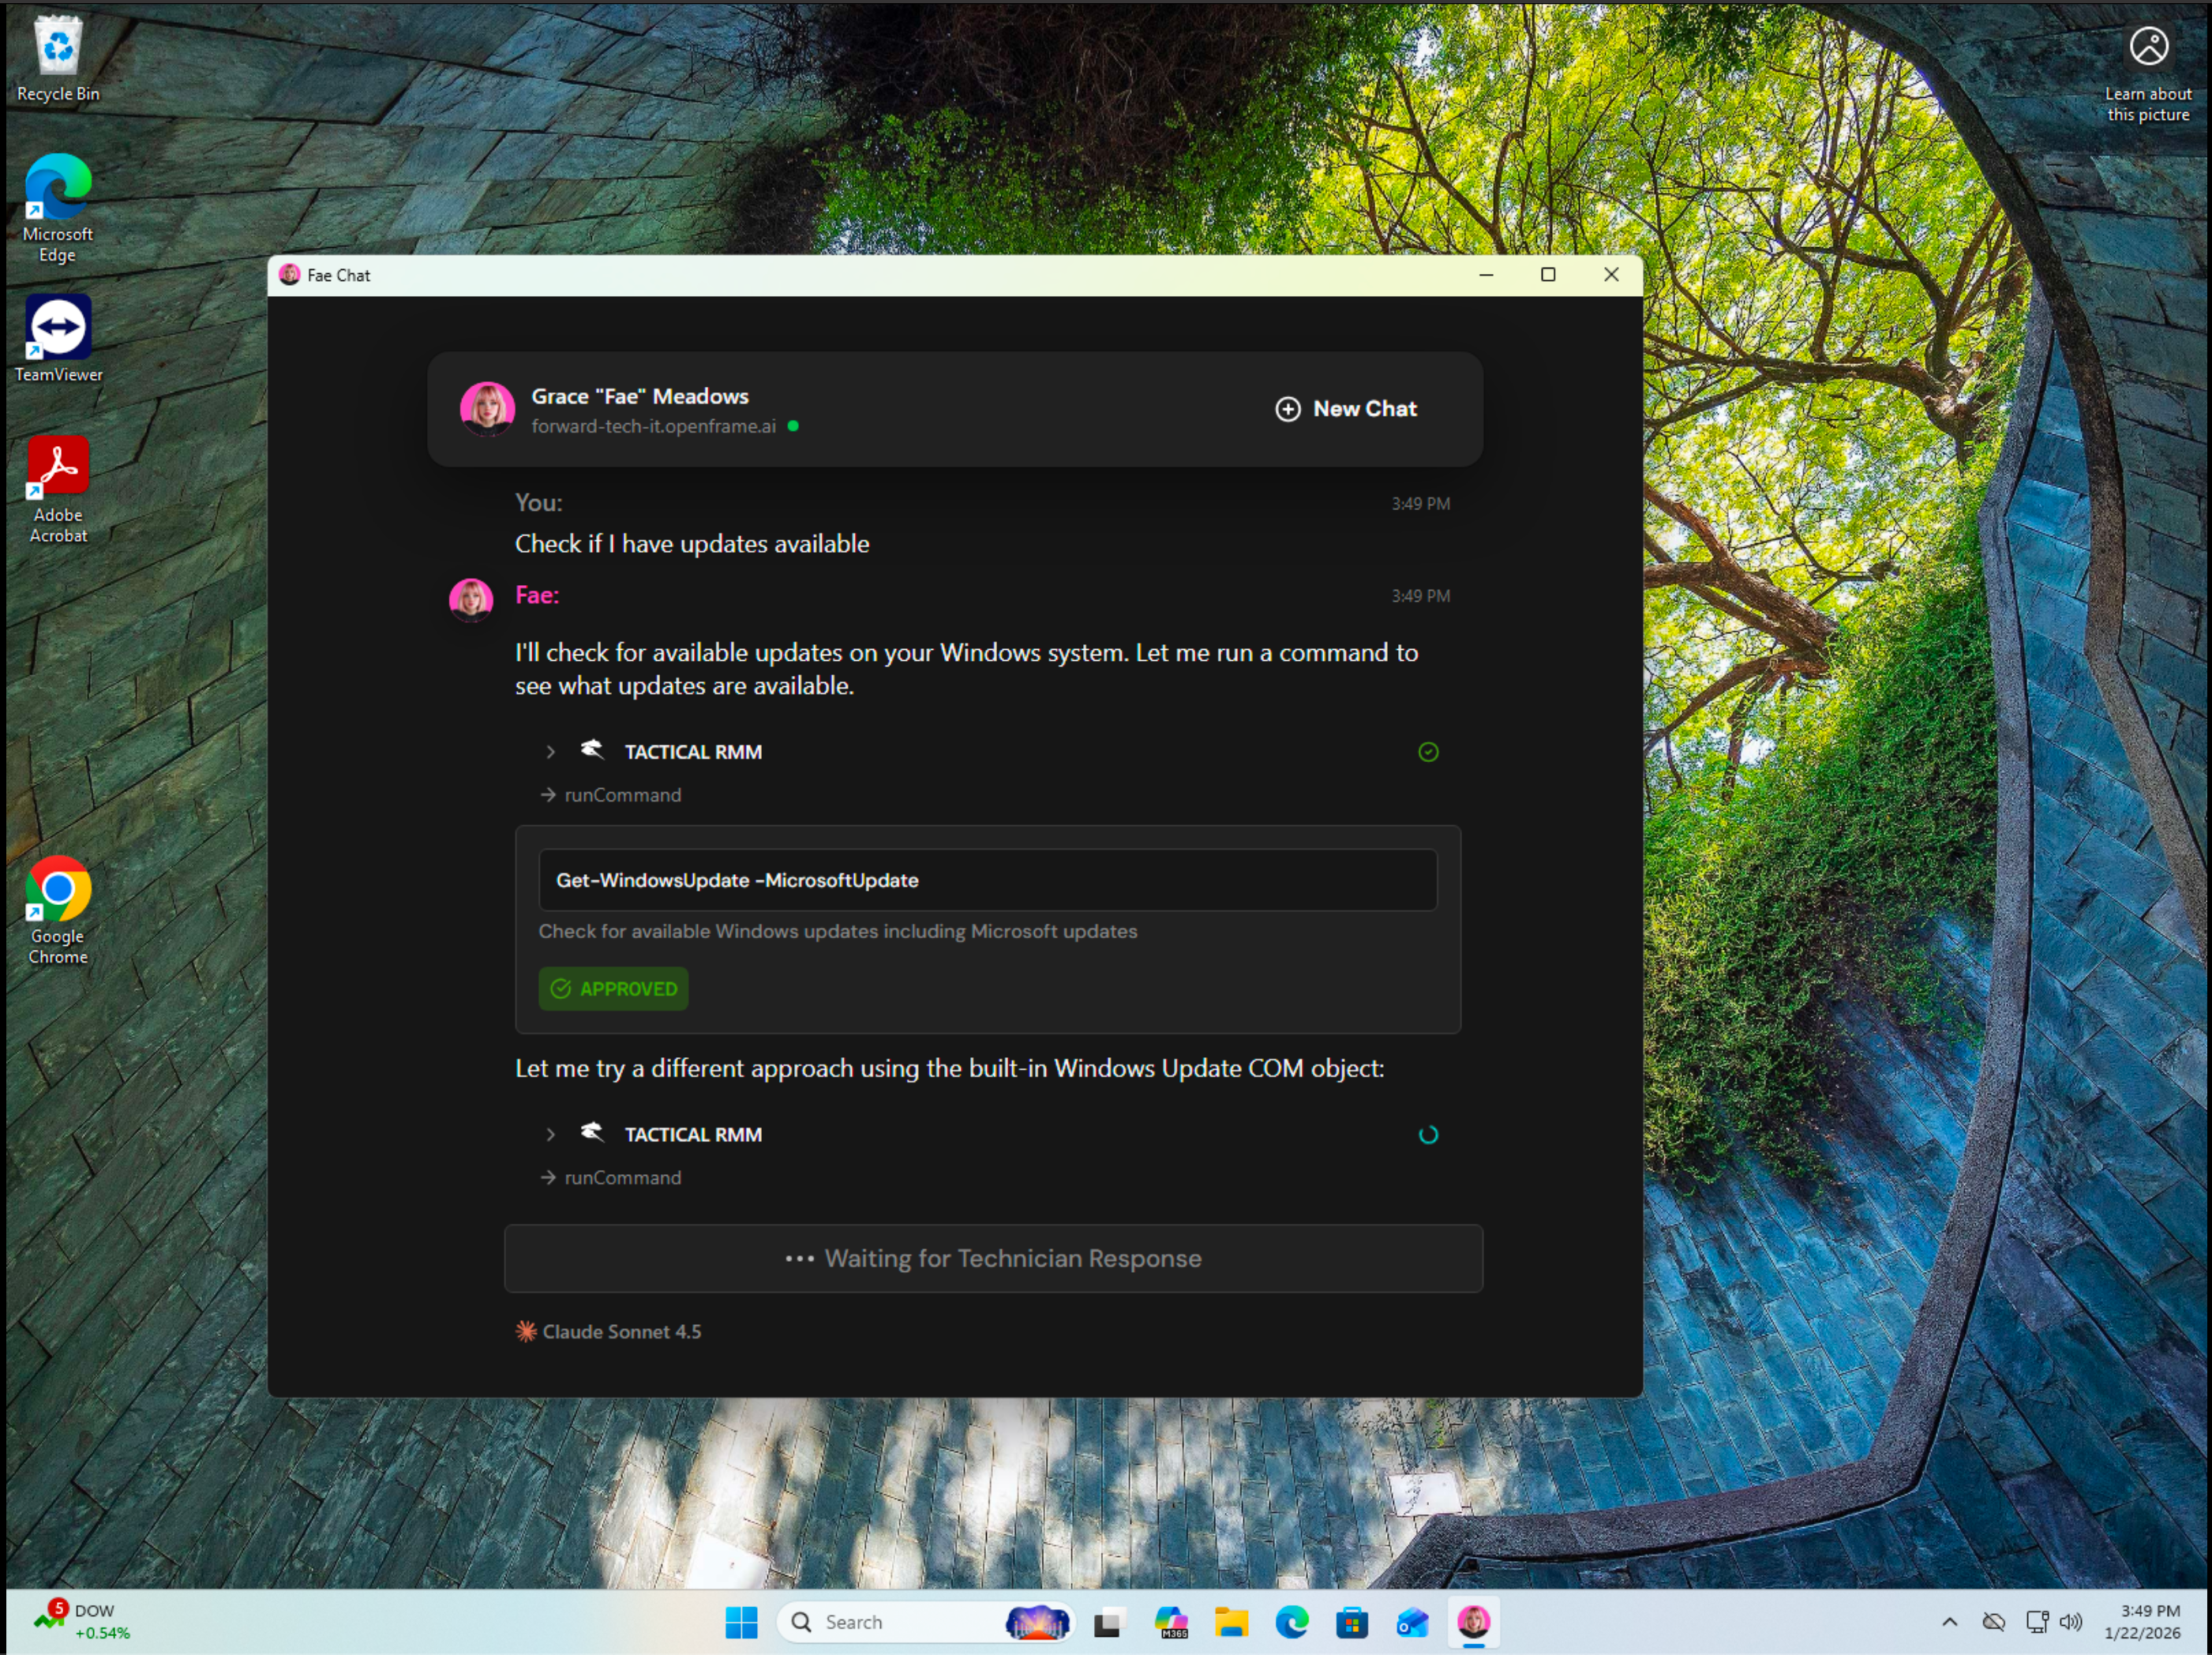2212x1655 pixels.
Task: Open Microsoft 365 Copilot taskbar icon
Action: 1170,1623
